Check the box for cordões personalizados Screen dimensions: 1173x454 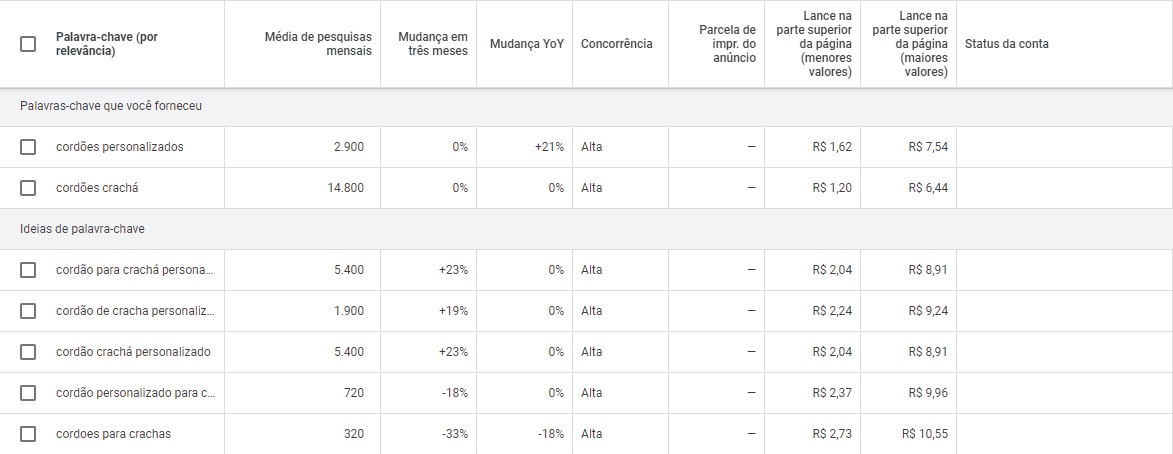(x=28, y=147)
